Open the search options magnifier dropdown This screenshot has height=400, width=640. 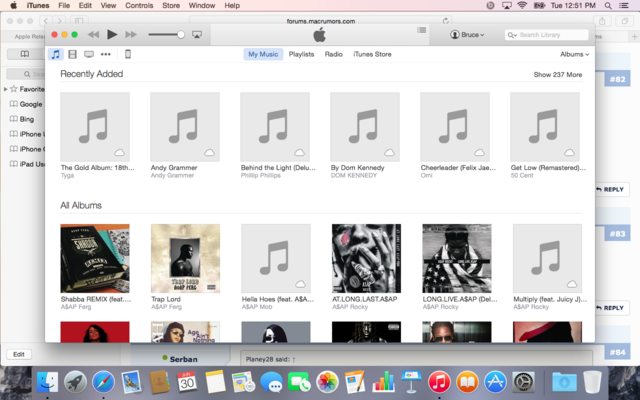coord(512,35)
